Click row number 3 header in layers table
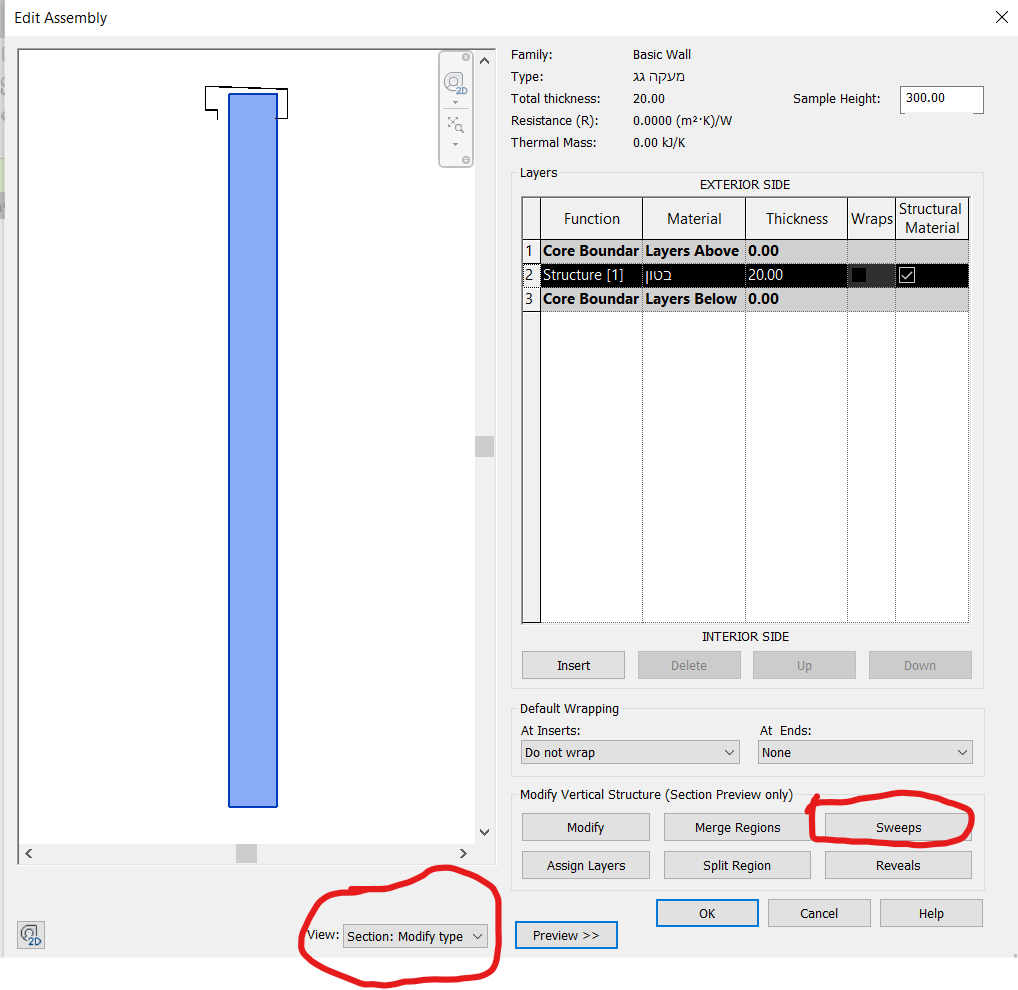Image resolution: width=1018 pixels, height=990 pixels. 531,299
